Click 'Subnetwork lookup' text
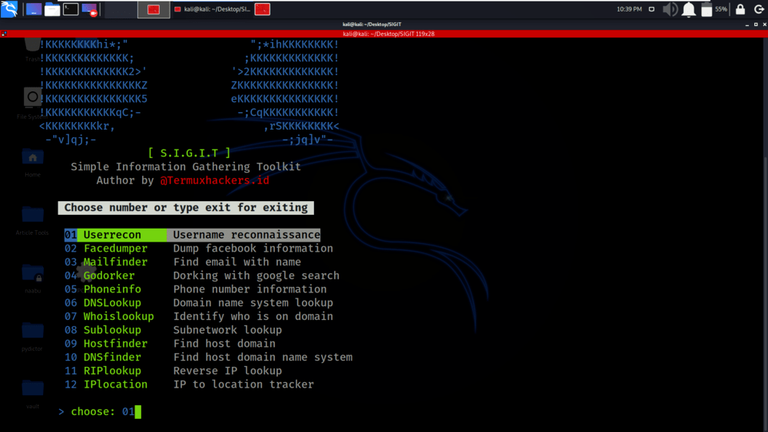 click(x=227, y=330)
